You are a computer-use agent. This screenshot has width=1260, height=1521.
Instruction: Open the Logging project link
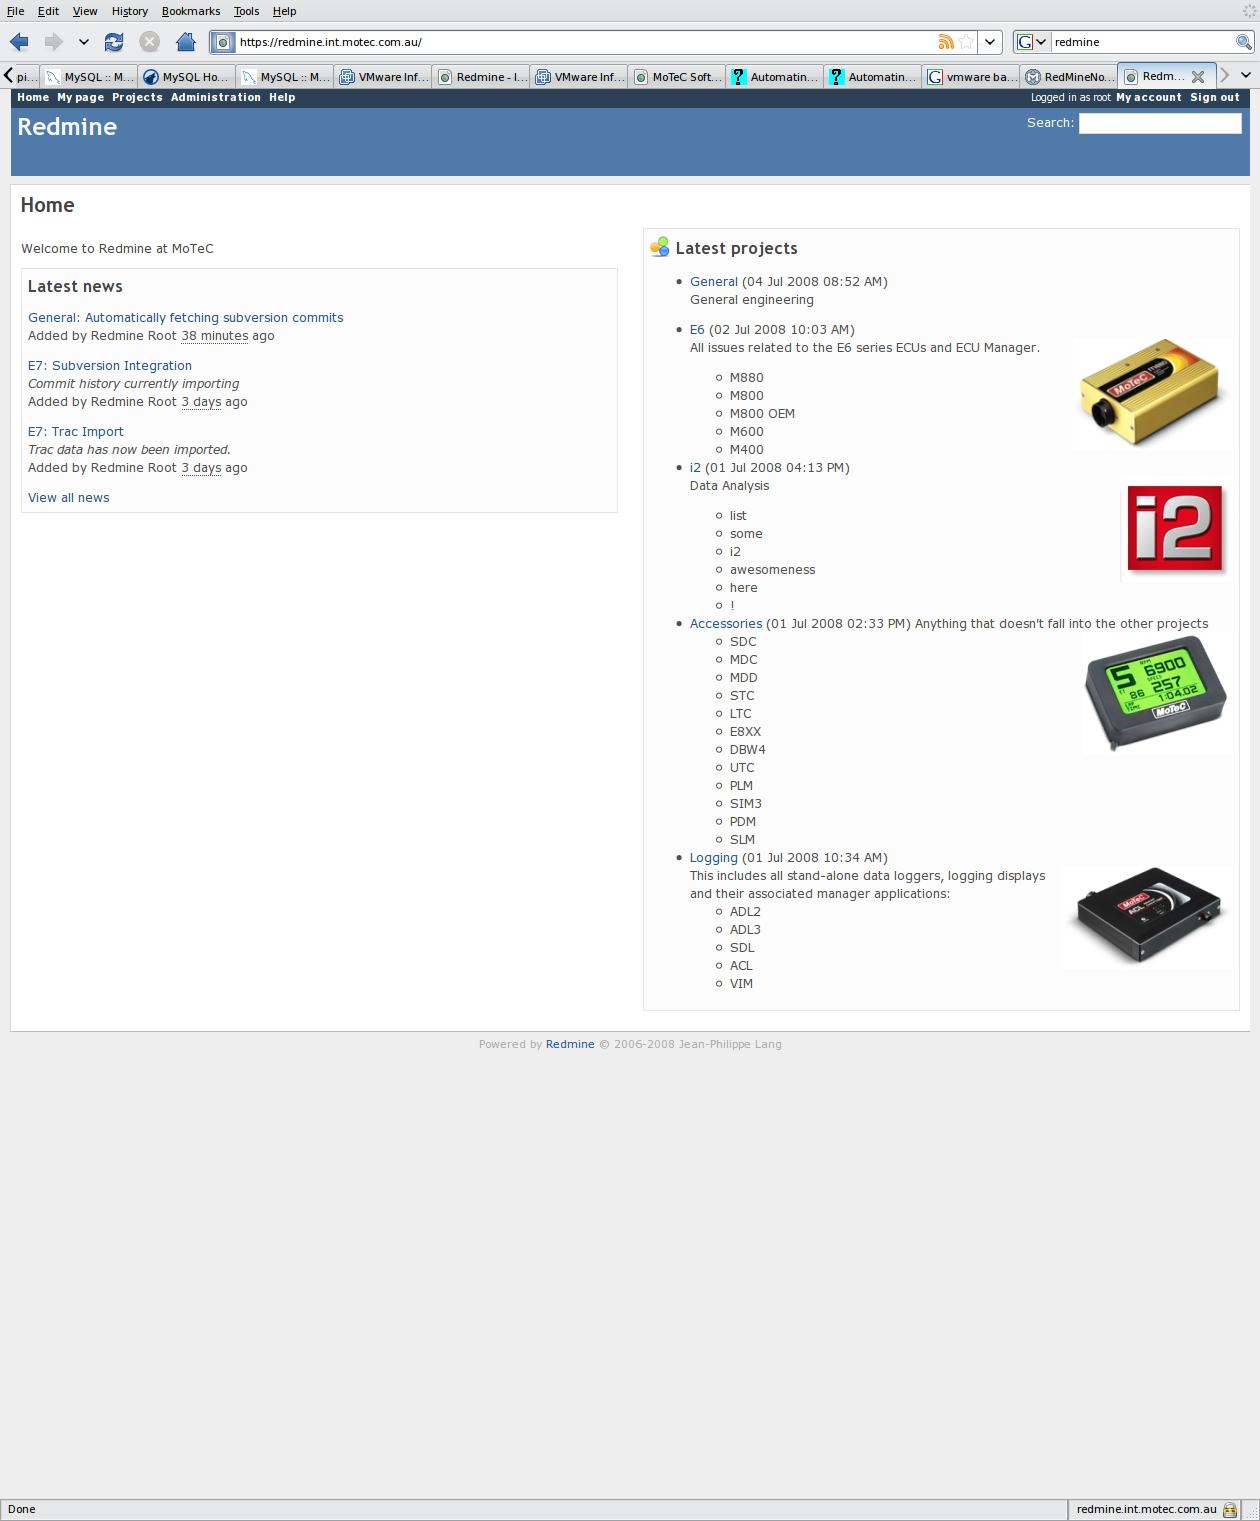click(x=714, y=858)
